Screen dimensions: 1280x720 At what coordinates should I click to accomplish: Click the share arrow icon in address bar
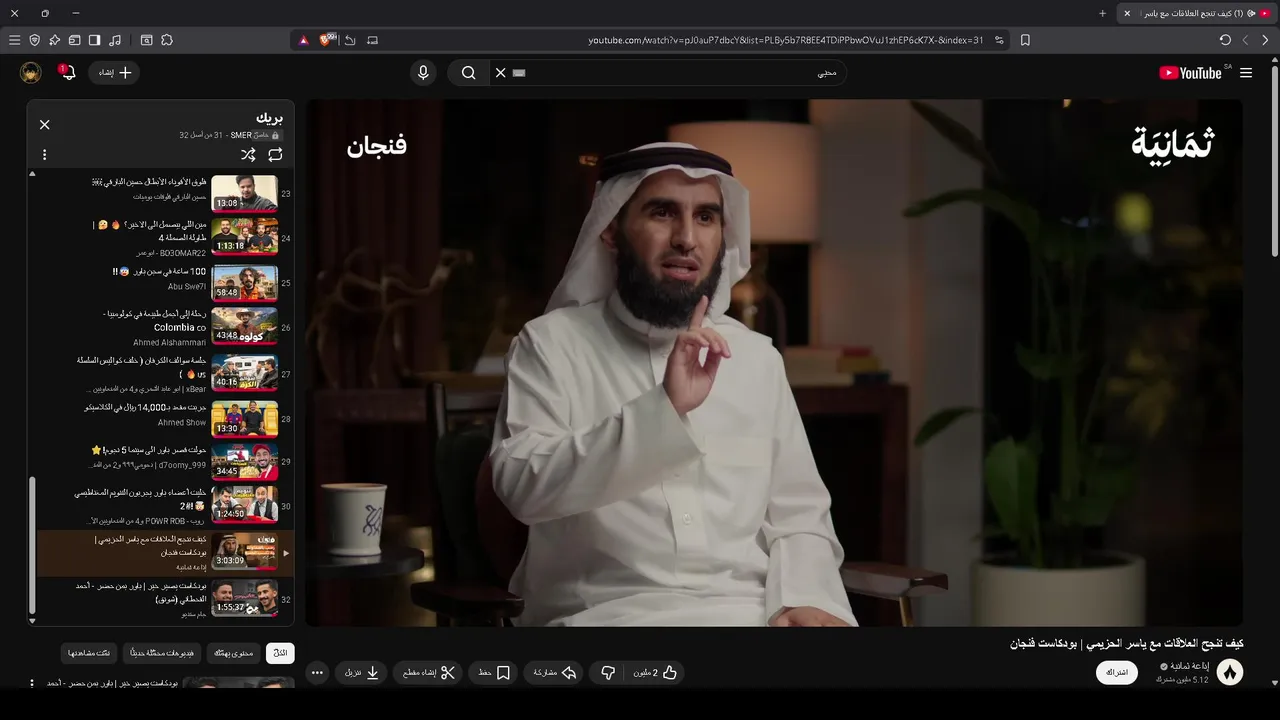click(x=350, y=40)
